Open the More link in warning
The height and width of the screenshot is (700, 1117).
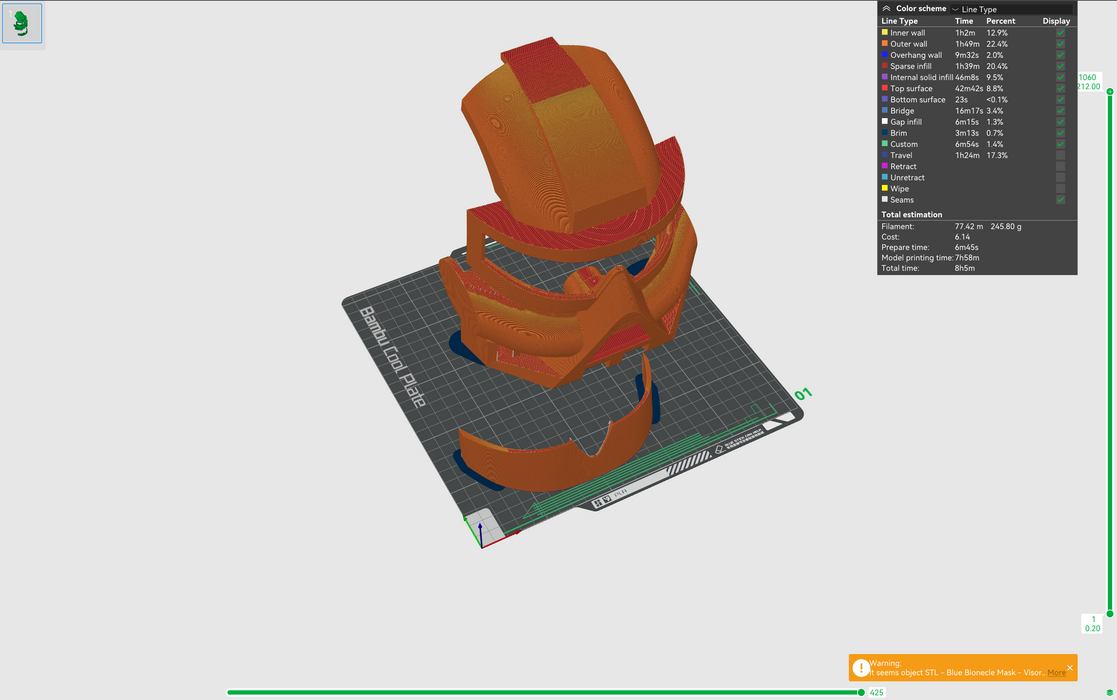(1056, 673)
